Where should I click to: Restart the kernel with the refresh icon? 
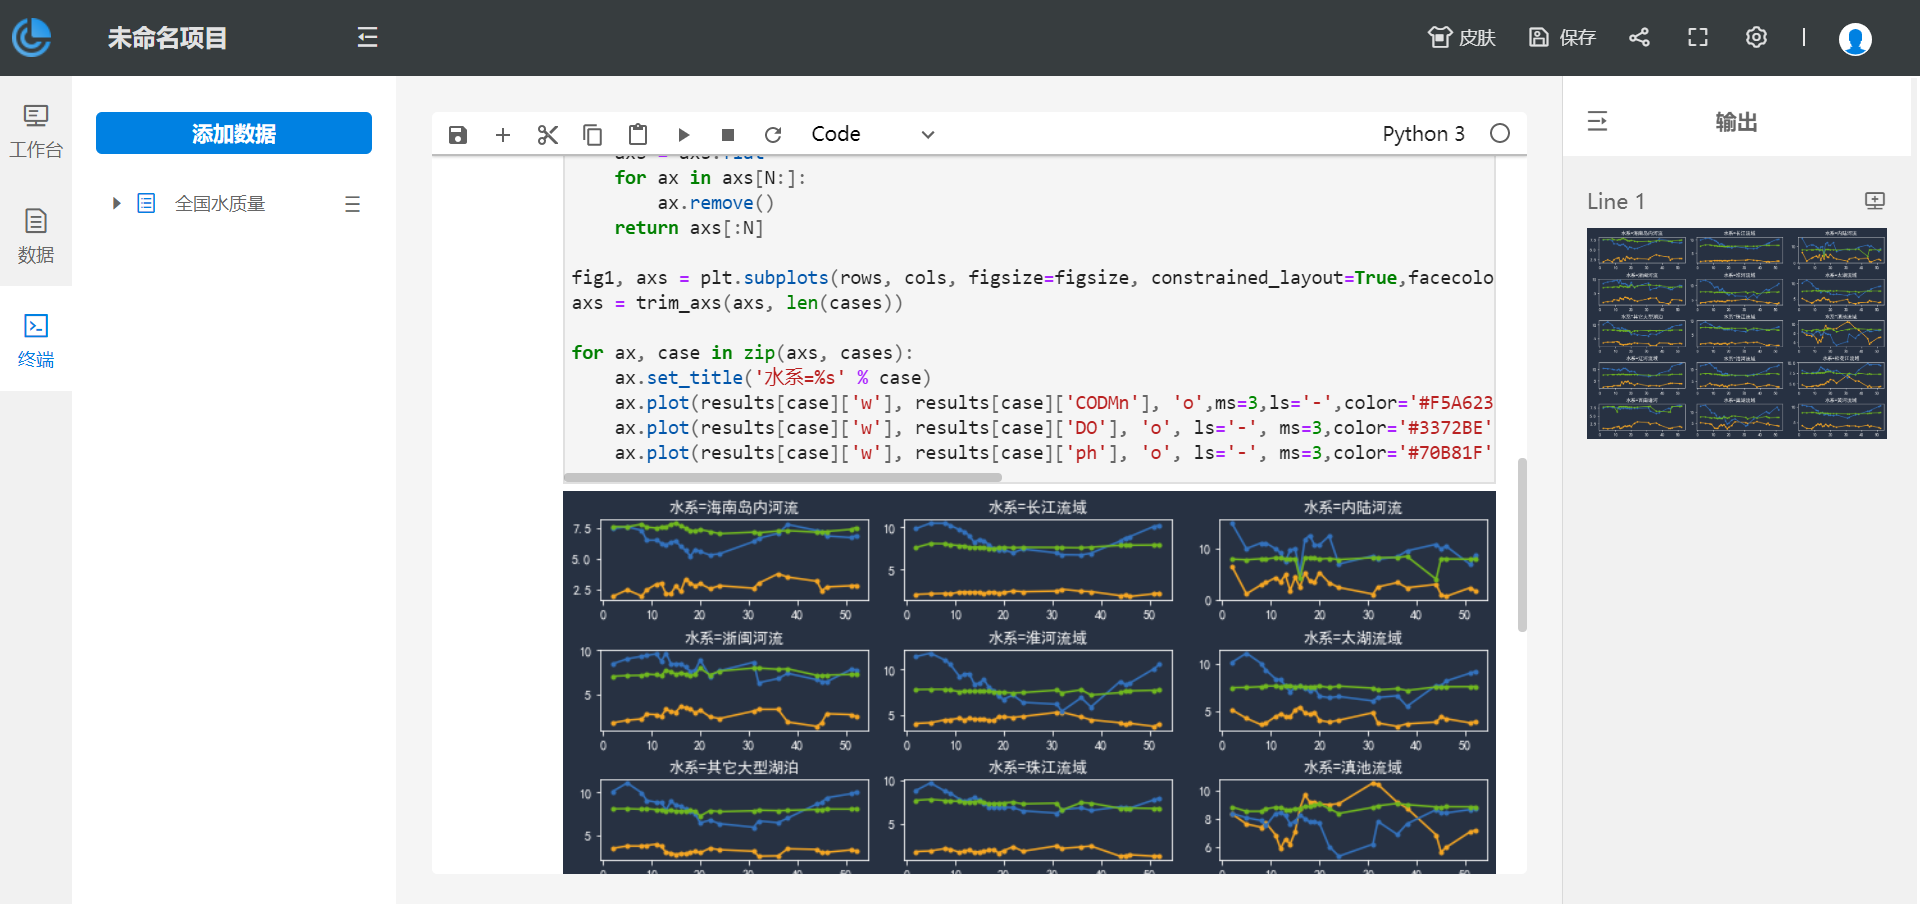click(773, 135)
